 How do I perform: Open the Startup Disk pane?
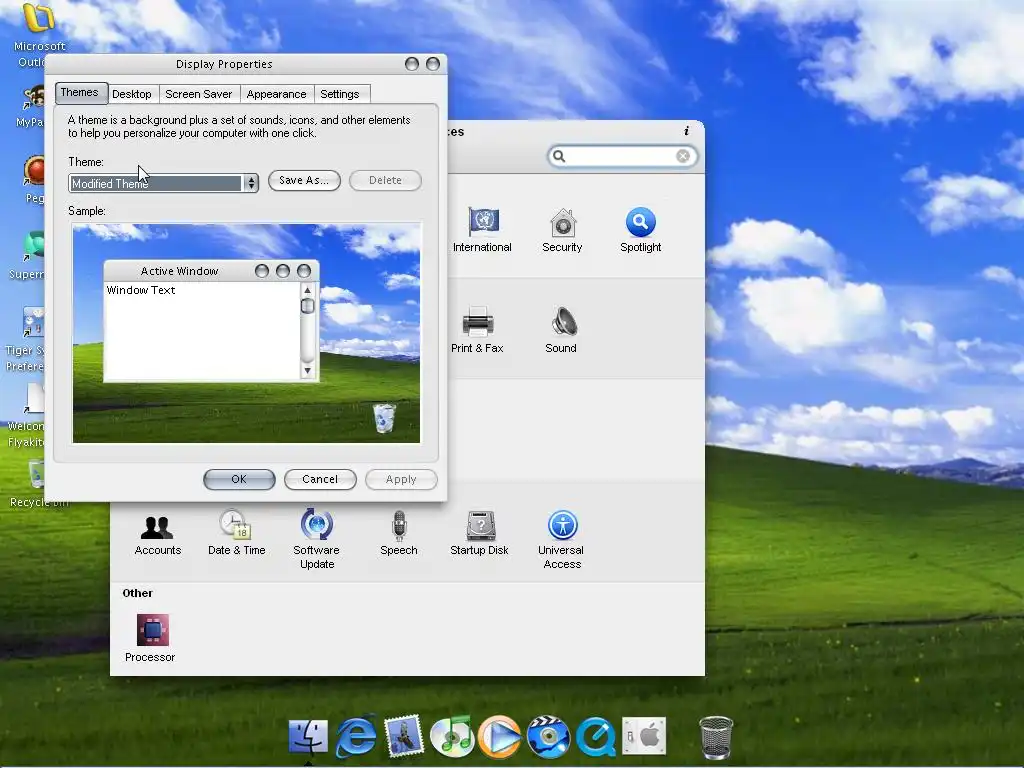coord(480,532)
